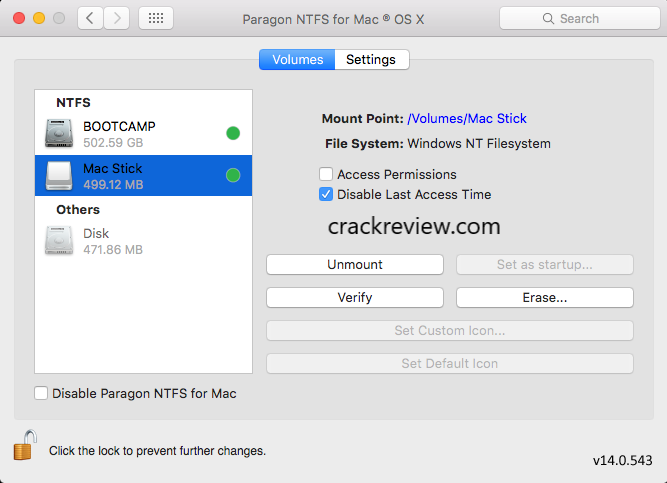Click the Disk drive icon under Others

[59, 240]
